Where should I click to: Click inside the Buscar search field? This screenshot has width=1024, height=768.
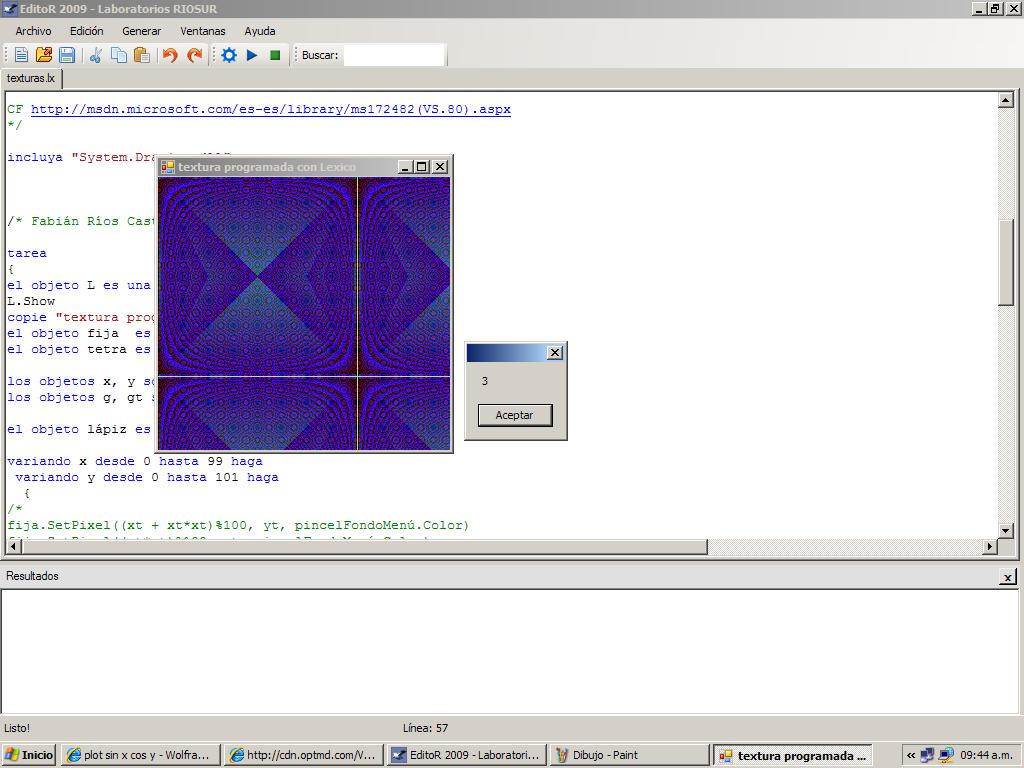(394, 55)
